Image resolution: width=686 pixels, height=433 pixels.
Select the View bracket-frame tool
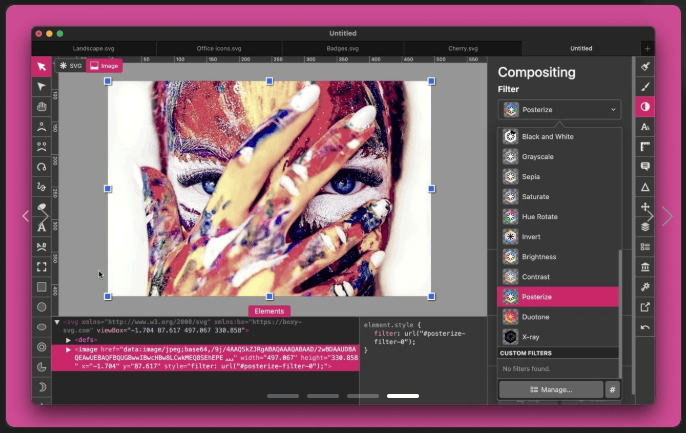pos(42,267)
